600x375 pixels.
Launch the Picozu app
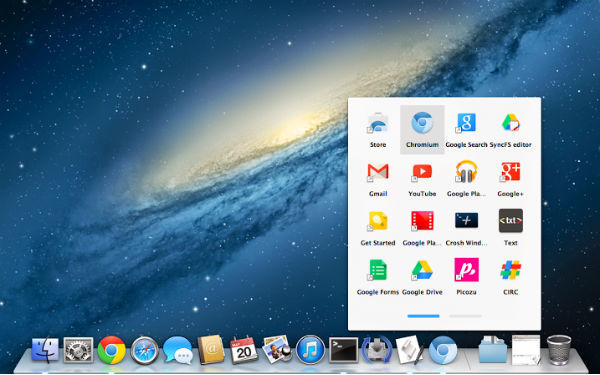(x=466, y=270)
